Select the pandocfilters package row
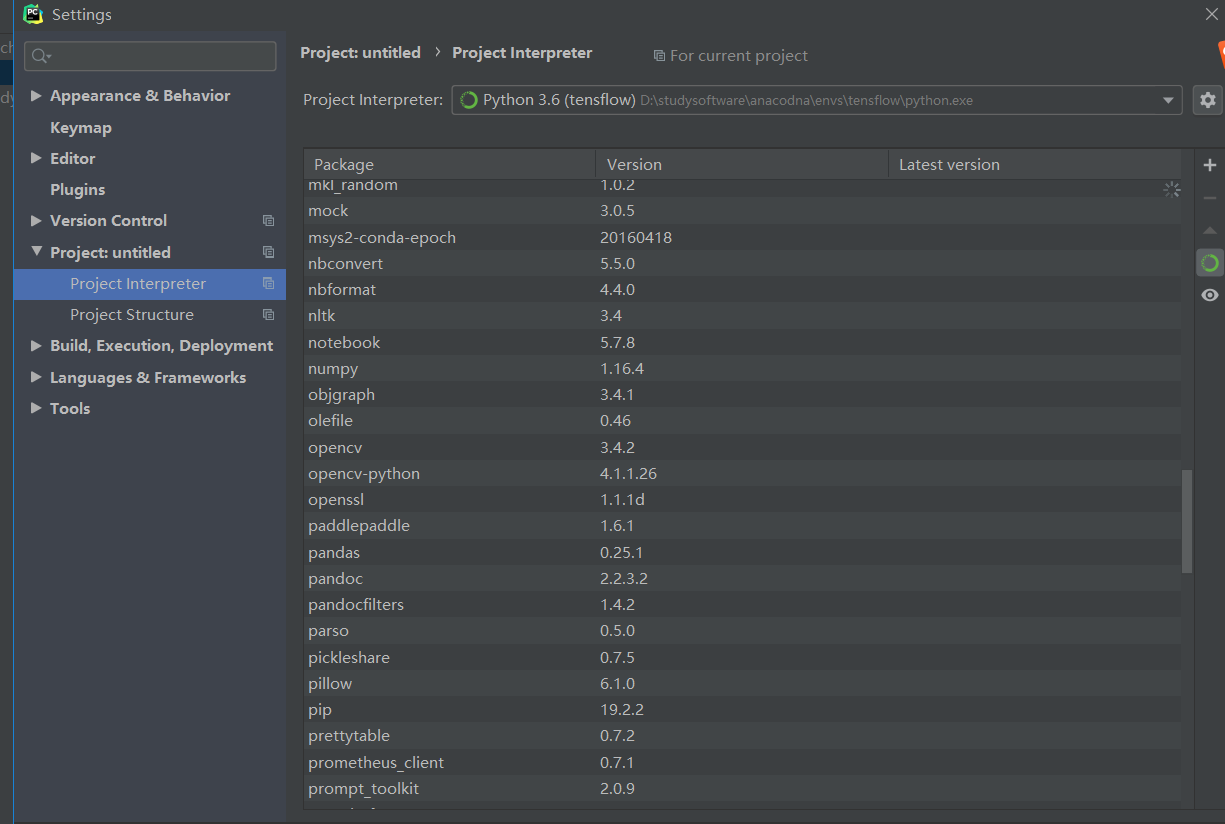Screen dimensions: 1225x824 point(743,605)
